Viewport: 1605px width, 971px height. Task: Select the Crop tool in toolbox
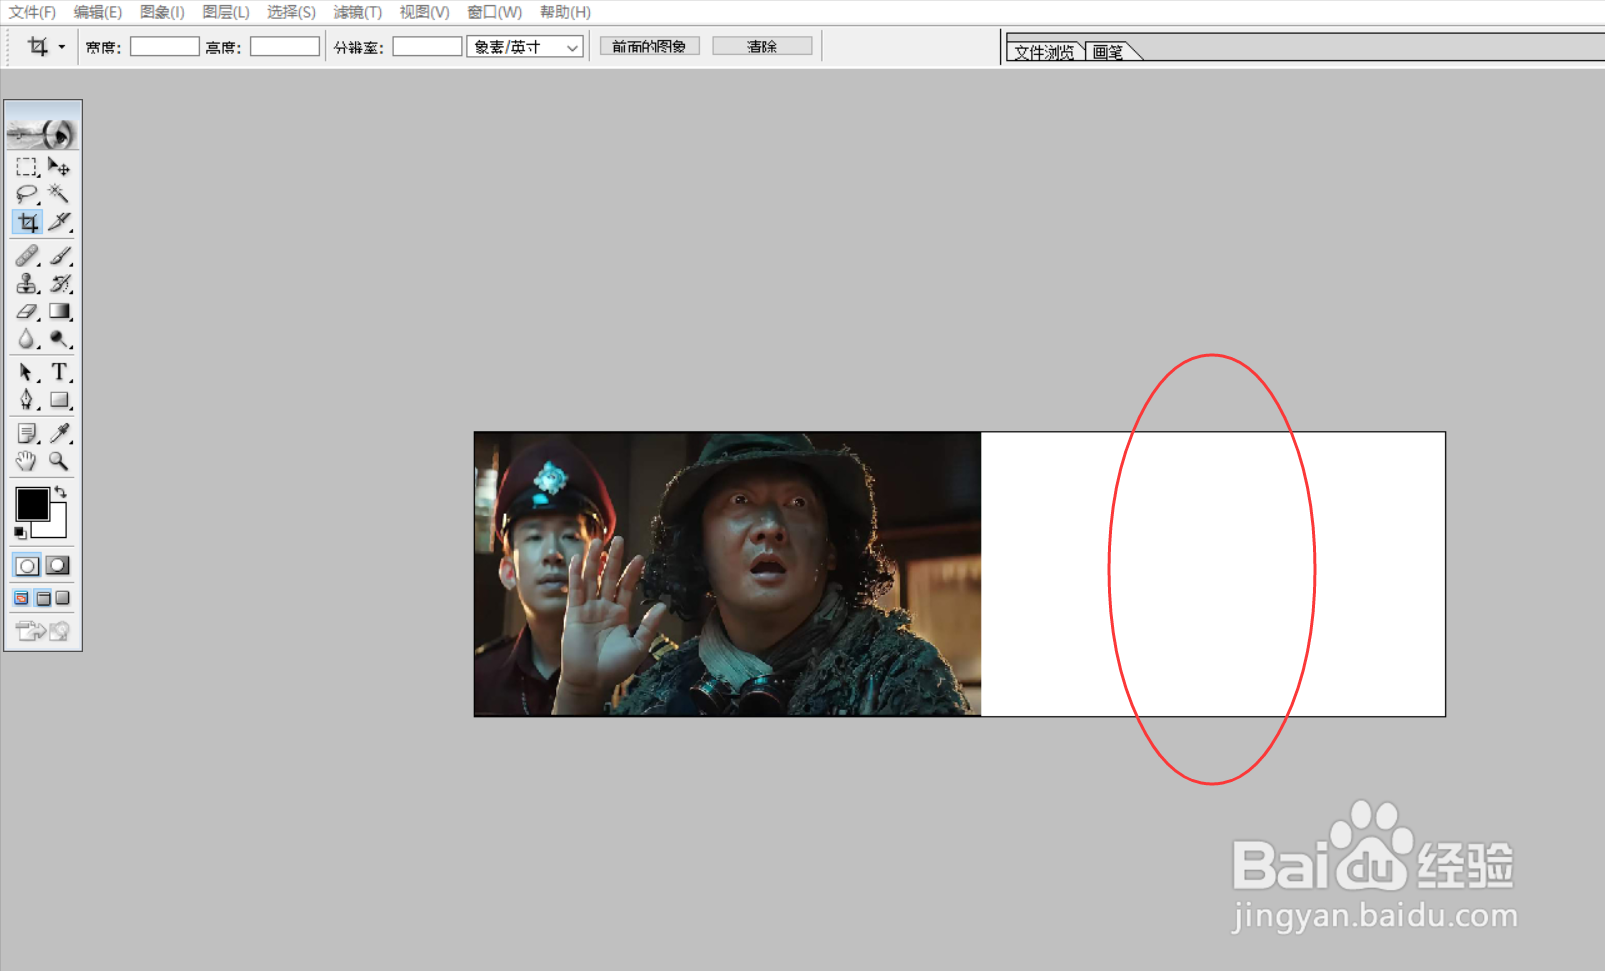pyautogui.click(x=27, y=222)
